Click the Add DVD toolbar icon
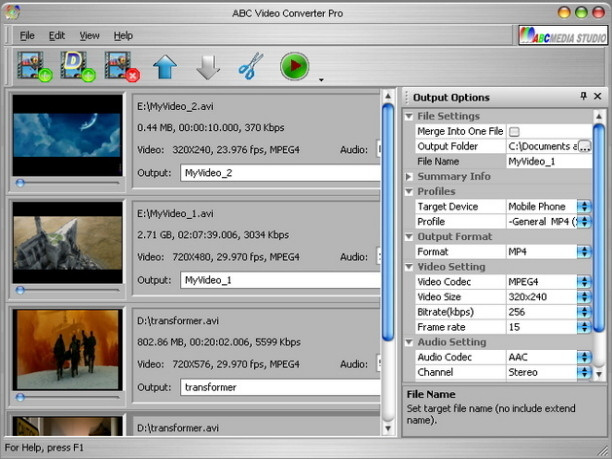Viewport: 612px width, 459px height. 78,66
